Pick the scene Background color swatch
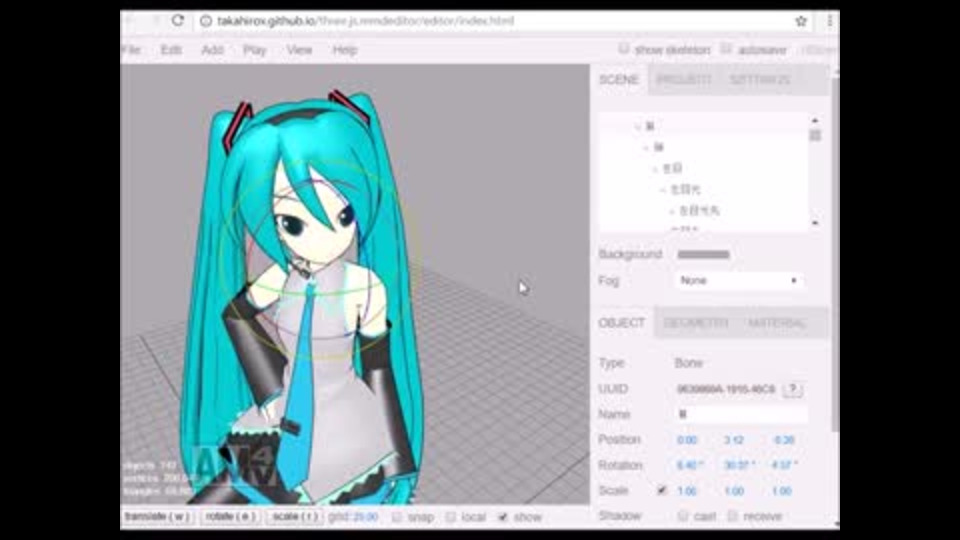 [x=703, y=255]
